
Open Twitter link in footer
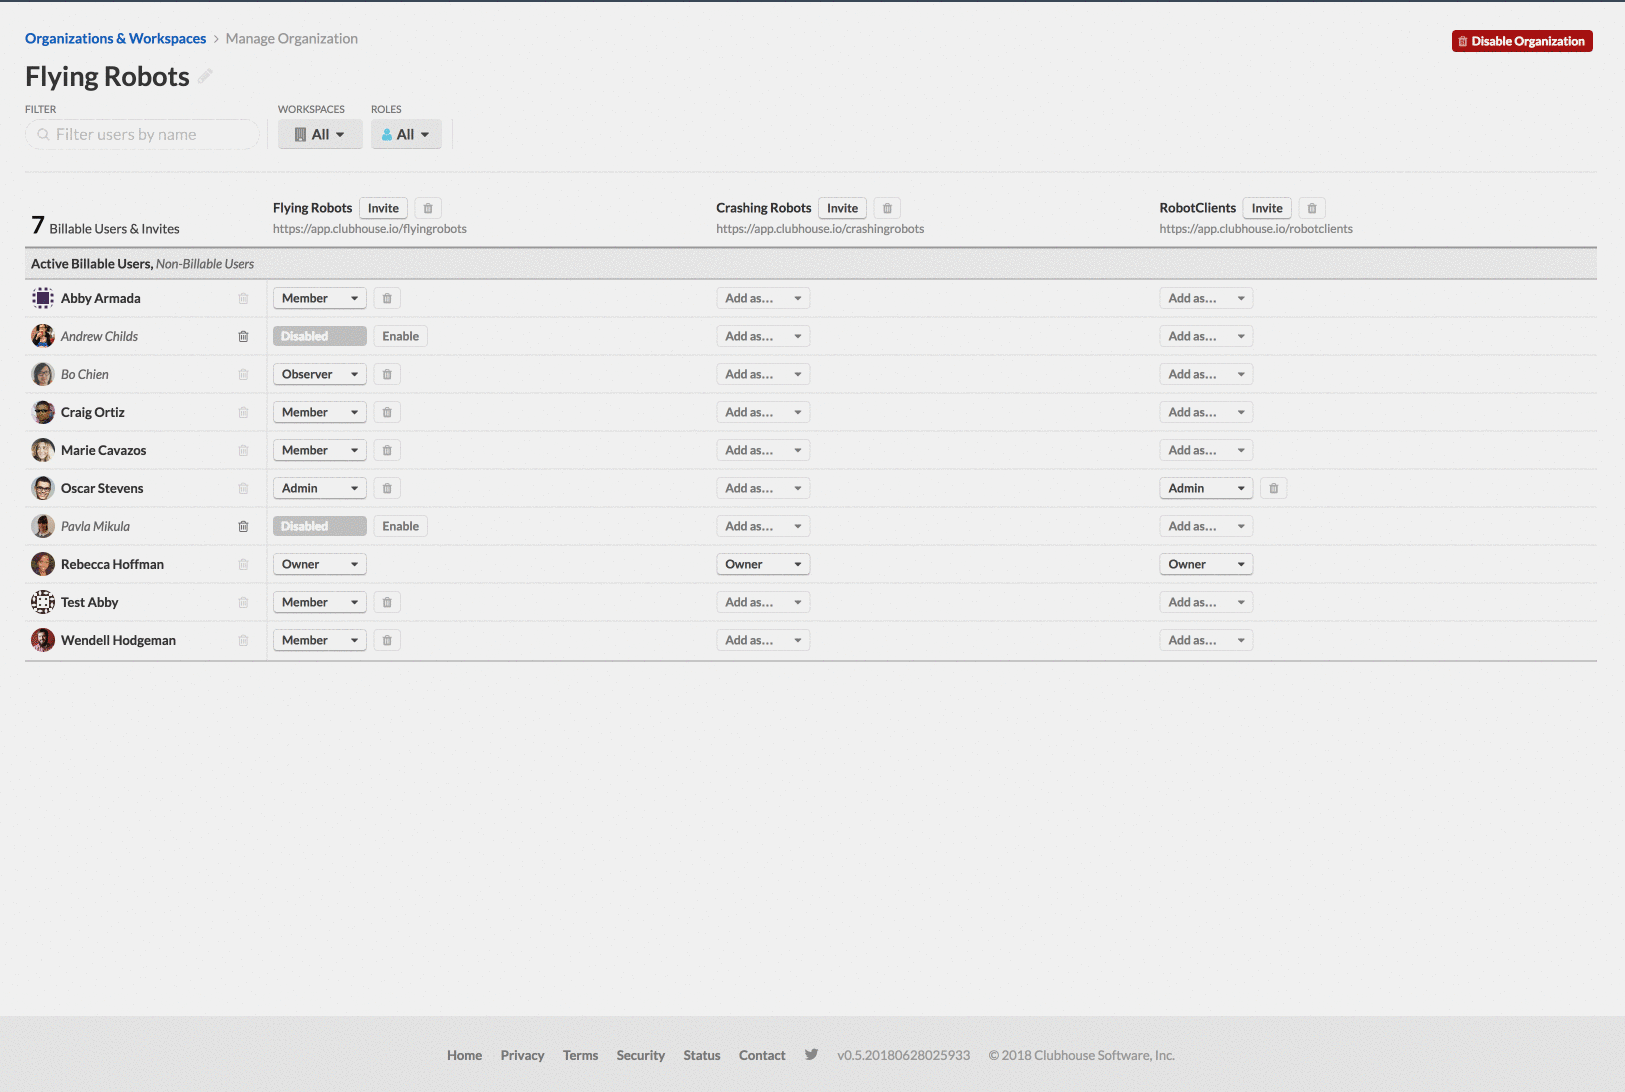pos(811,1054)
